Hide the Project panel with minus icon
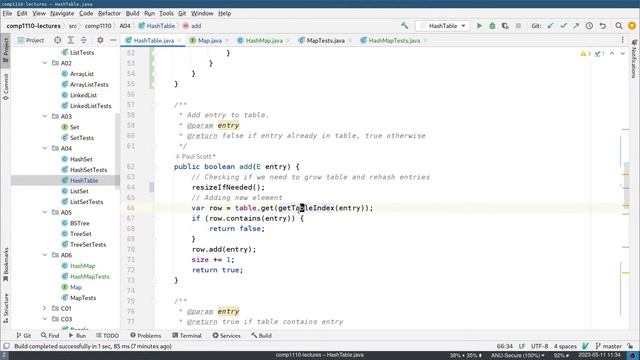Viewport: 640px width, 360px height. point(113,40)
